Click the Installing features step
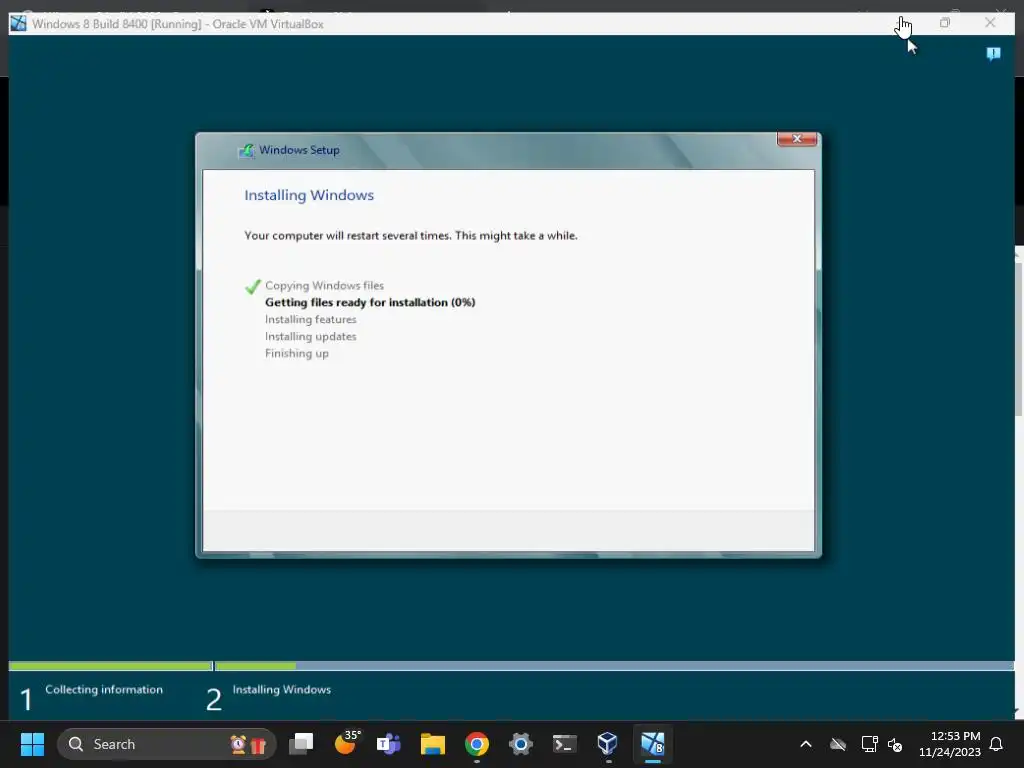The width and height of the screenshot is (1024, 768). 310,319
